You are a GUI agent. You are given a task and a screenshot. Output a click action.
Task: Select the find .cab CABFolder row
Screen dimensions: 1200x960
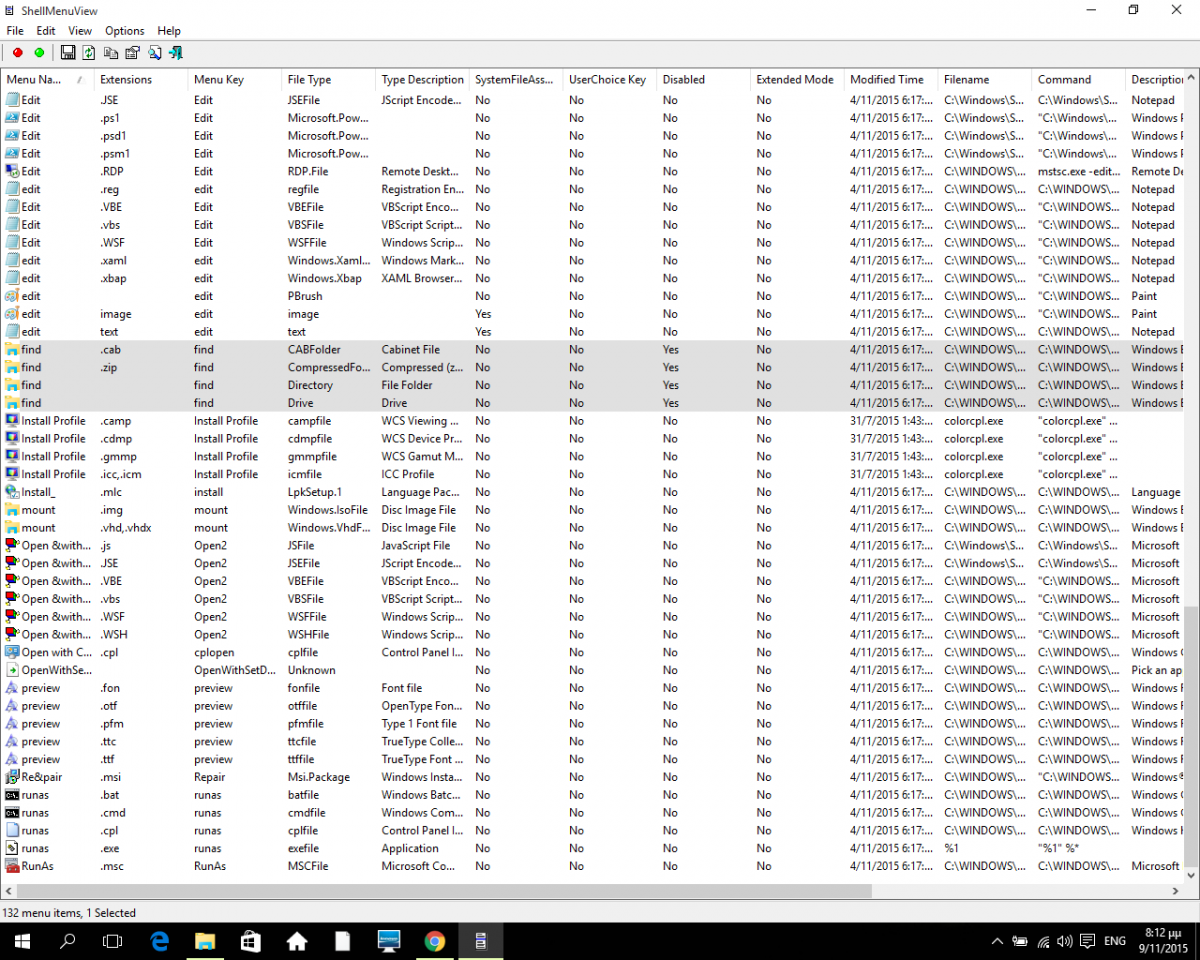pyautogui.click(x=300, y=350)
